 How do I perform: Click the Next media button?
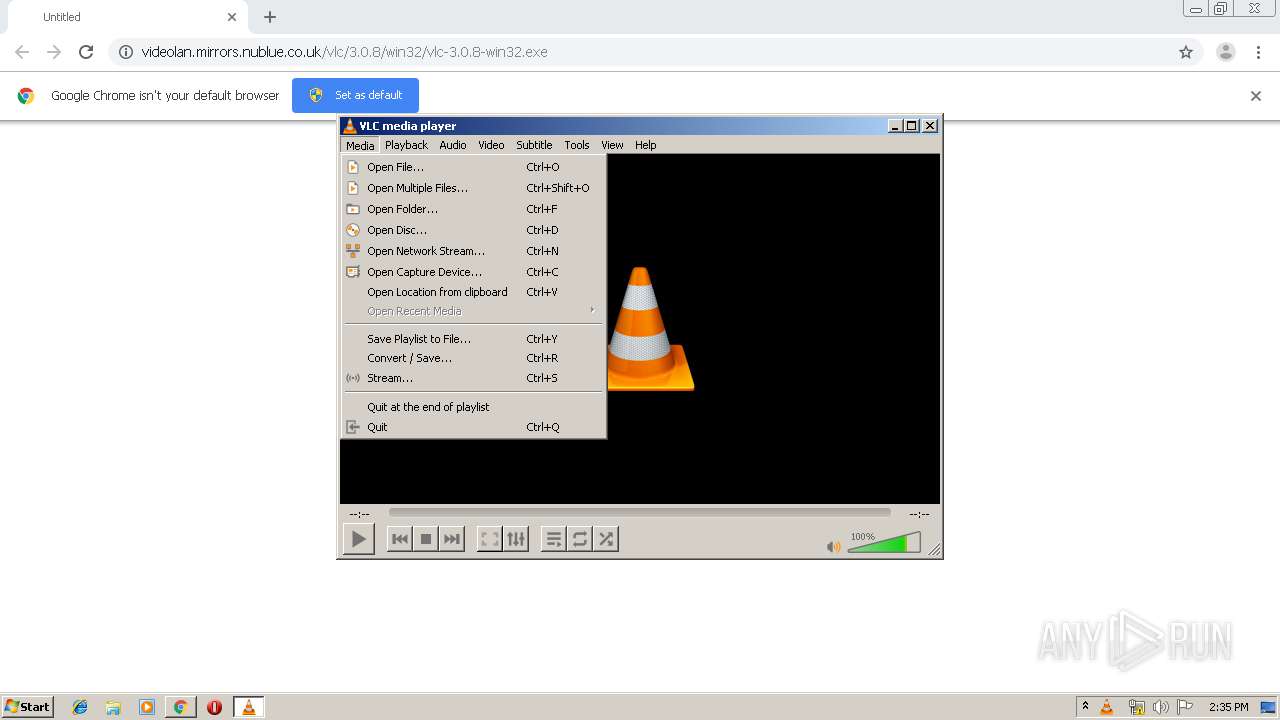[x=452, y=539]
